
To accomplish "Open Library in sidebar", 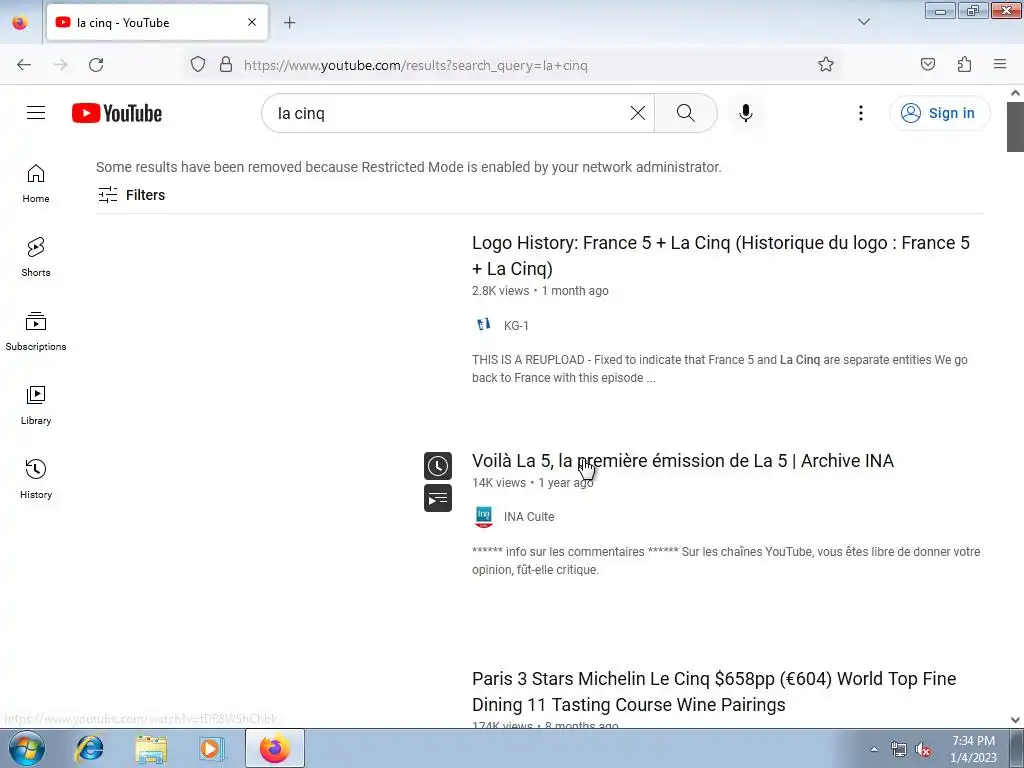I will [36, 406].
